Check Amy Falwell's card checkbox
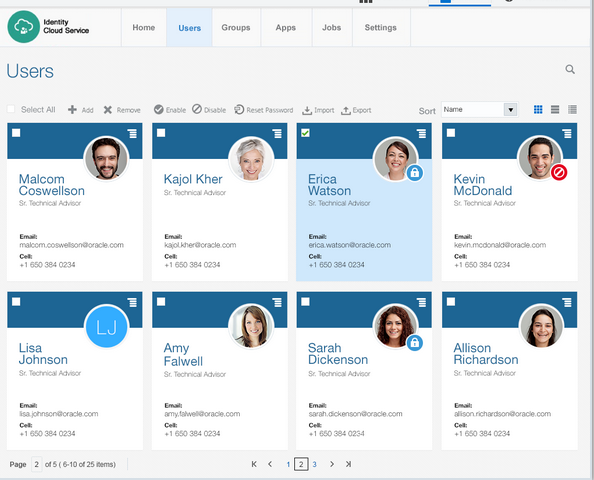The height and width of the screenshot is (480, 594). 161,302
